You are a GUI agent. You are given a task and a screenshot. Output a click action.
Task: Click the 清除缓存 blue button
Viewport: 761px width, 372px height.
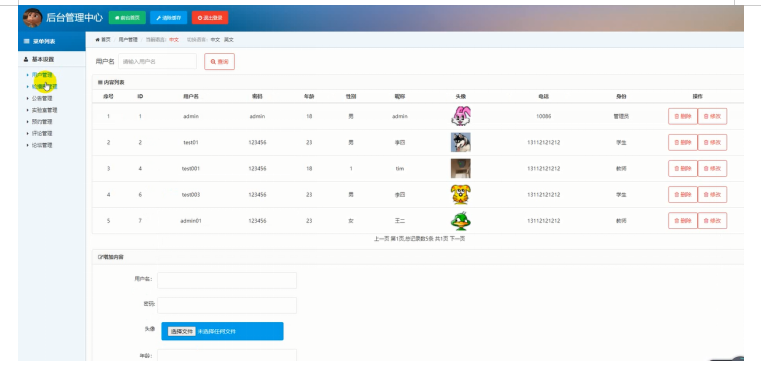[x=168, y=17]
